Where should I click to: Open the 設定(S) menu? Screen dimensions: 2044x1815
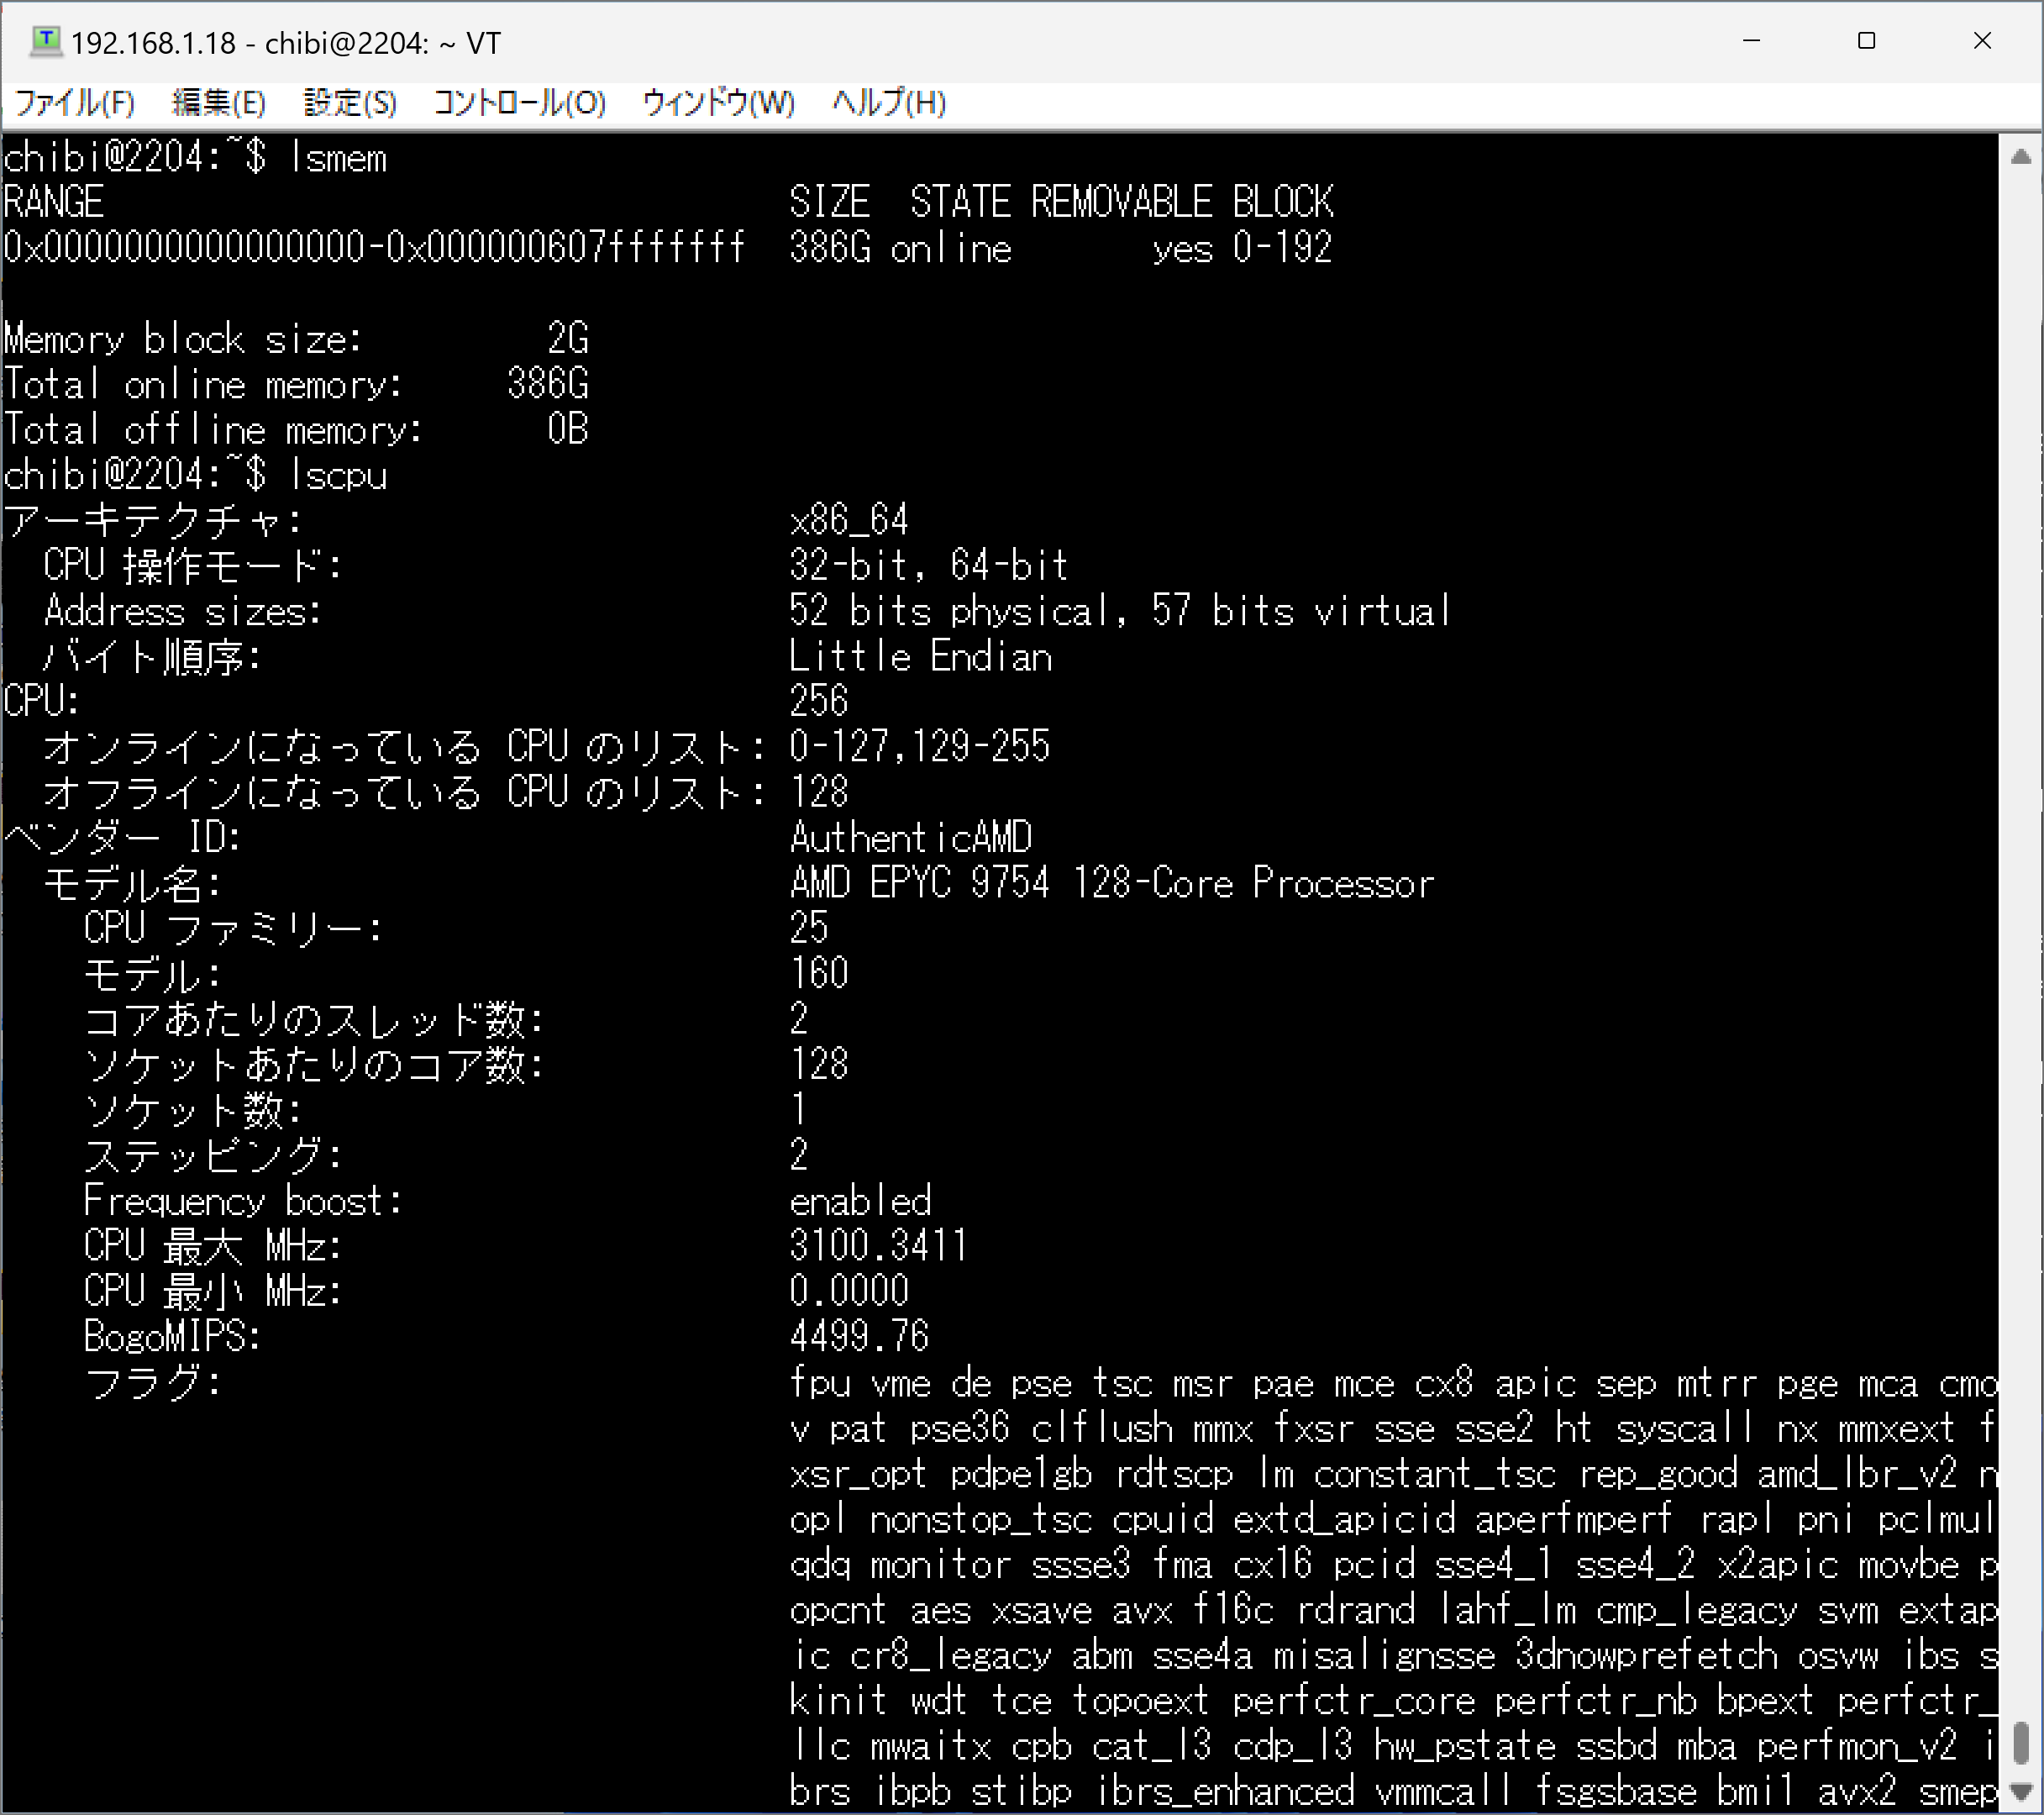coord(350,102)
